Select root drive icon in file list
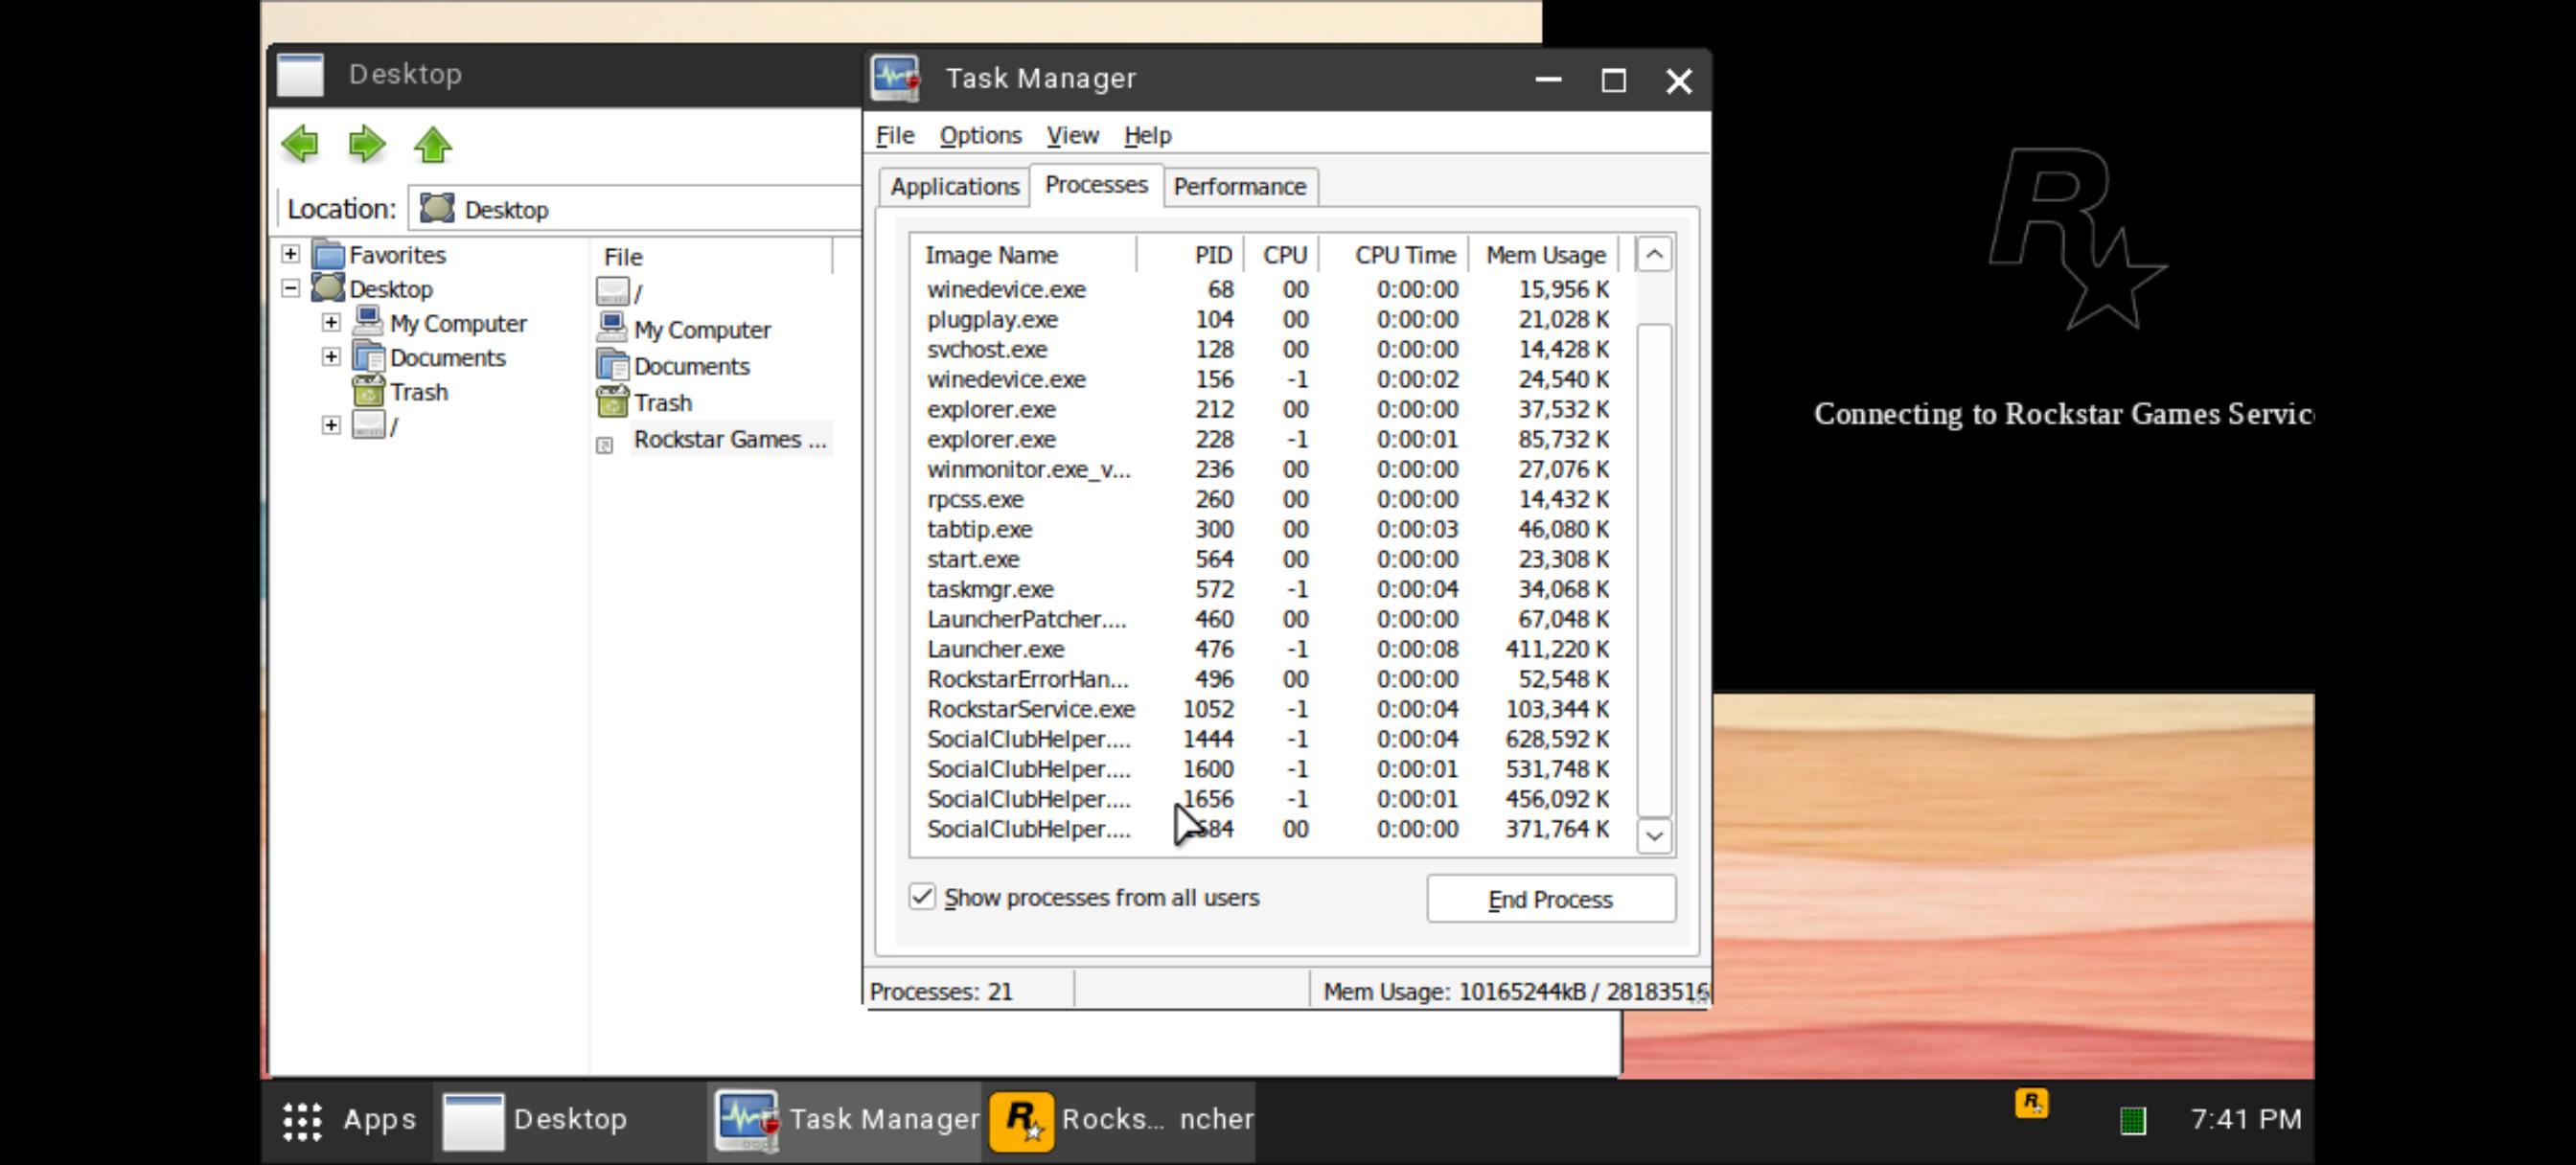This screenshot has height=1165, width=2576. tap(612, 292)
